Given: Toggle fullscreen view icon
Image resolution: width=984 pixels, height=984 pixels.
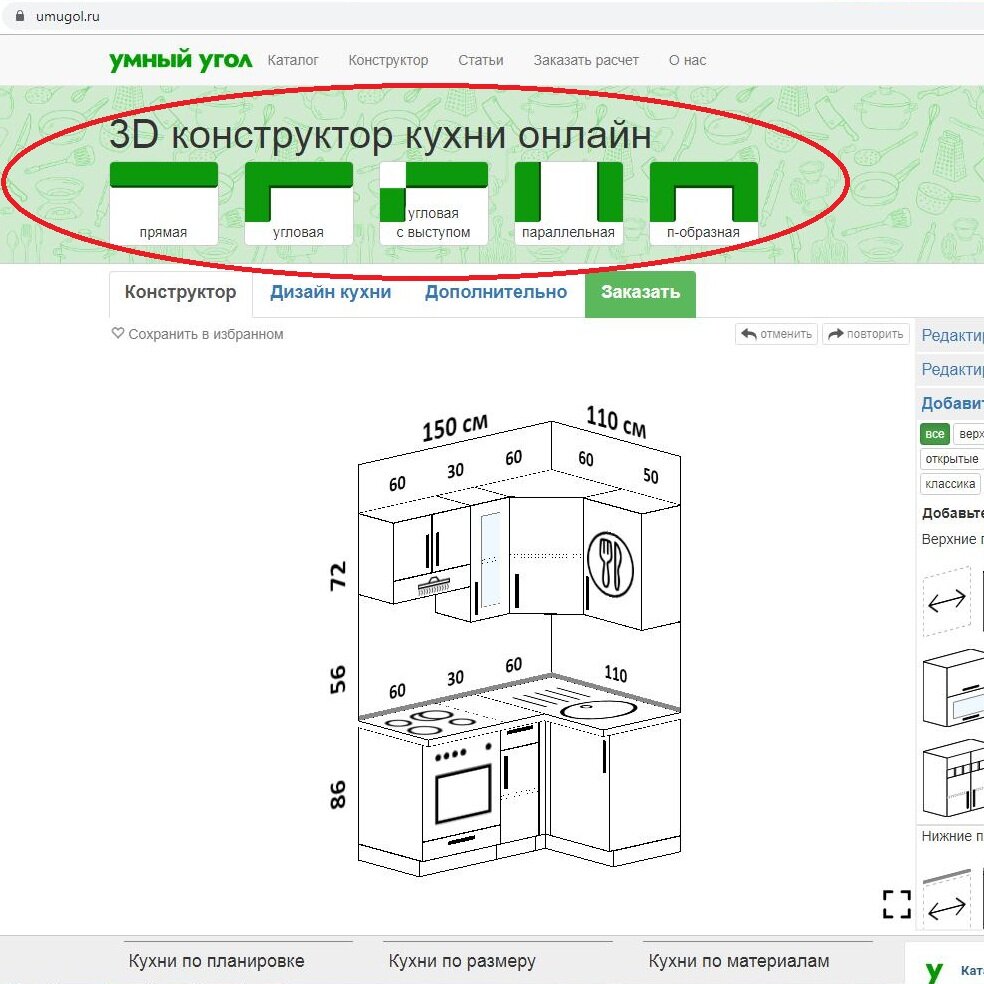Looking at the screenshot, I should click(897, 904).
